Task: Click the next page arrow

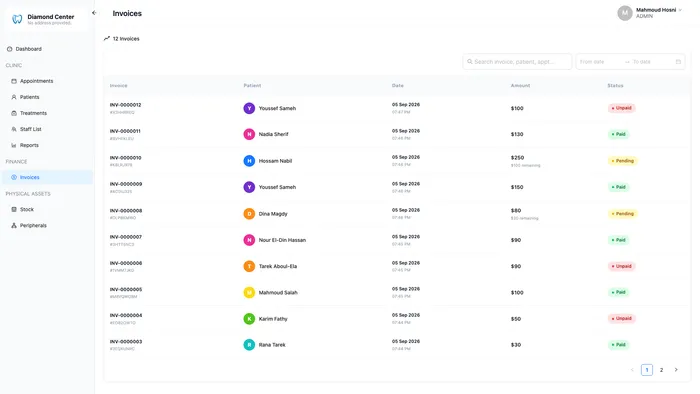Action: pyautogui.click(x=676, y=370)
